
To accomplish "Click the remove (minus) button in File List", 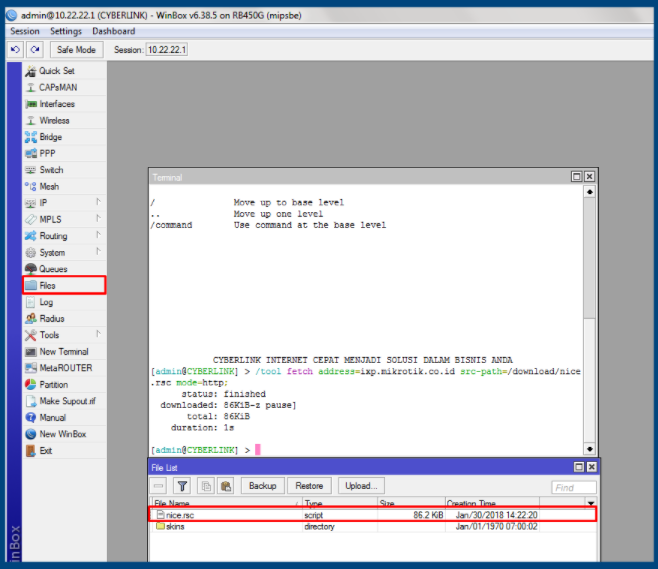I will 158,486.
